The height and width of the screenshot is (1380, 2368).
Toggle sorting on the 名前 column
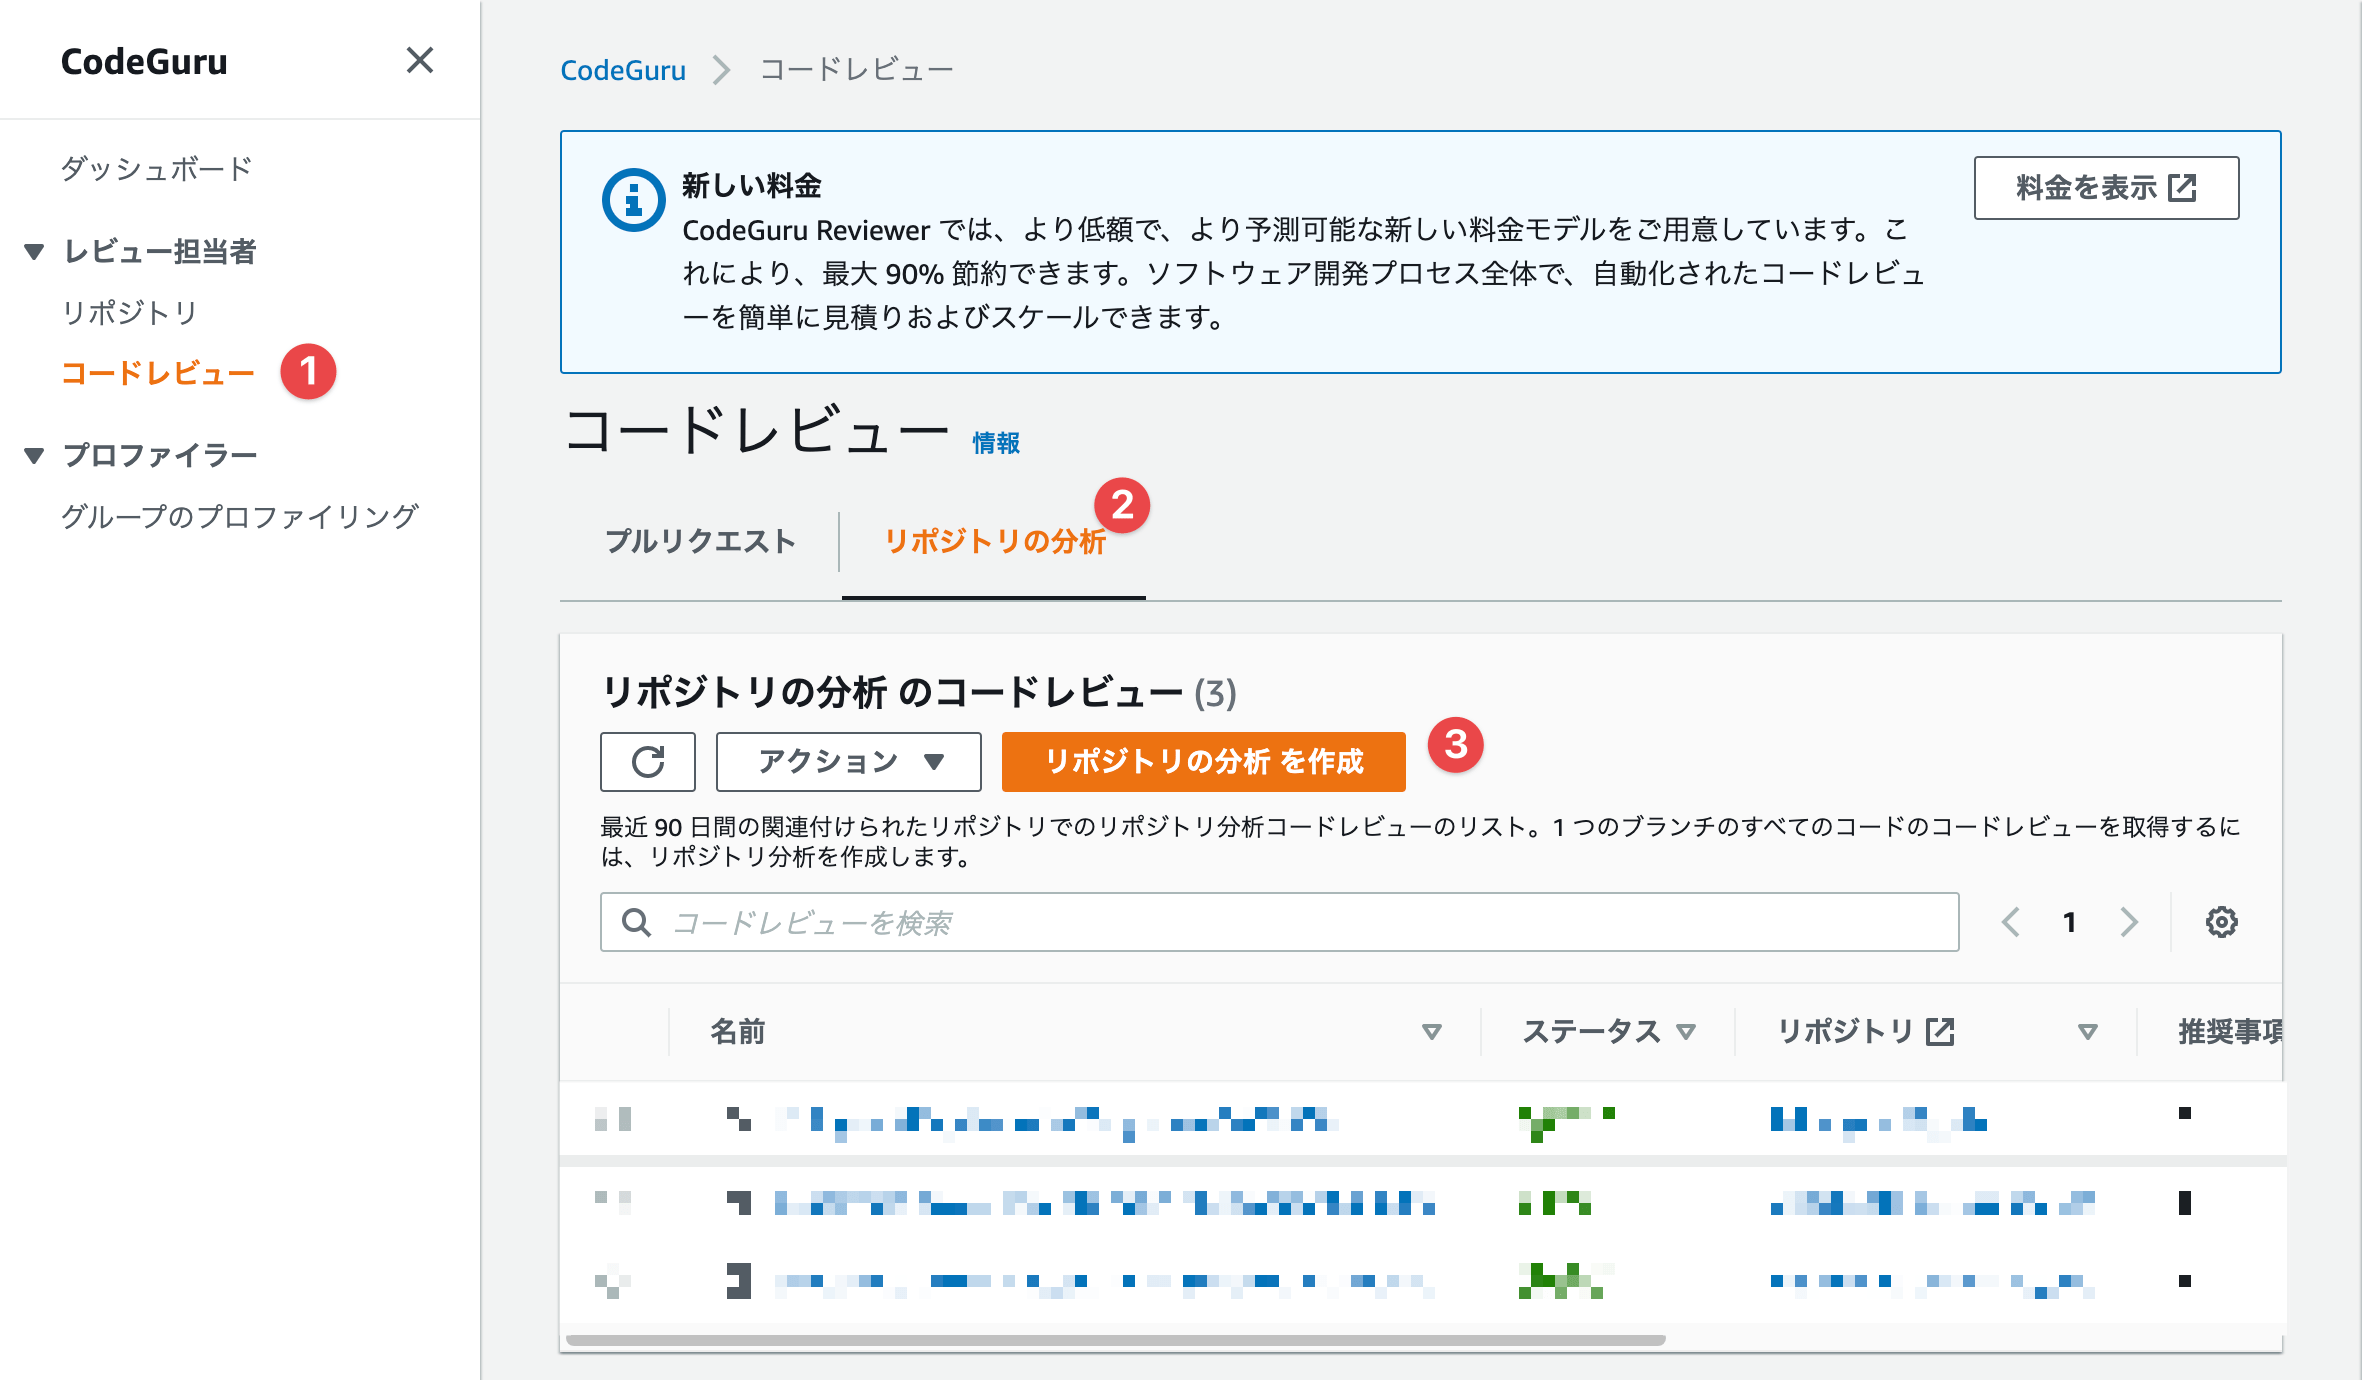pyautogui.click(x=1434, y=1031)
